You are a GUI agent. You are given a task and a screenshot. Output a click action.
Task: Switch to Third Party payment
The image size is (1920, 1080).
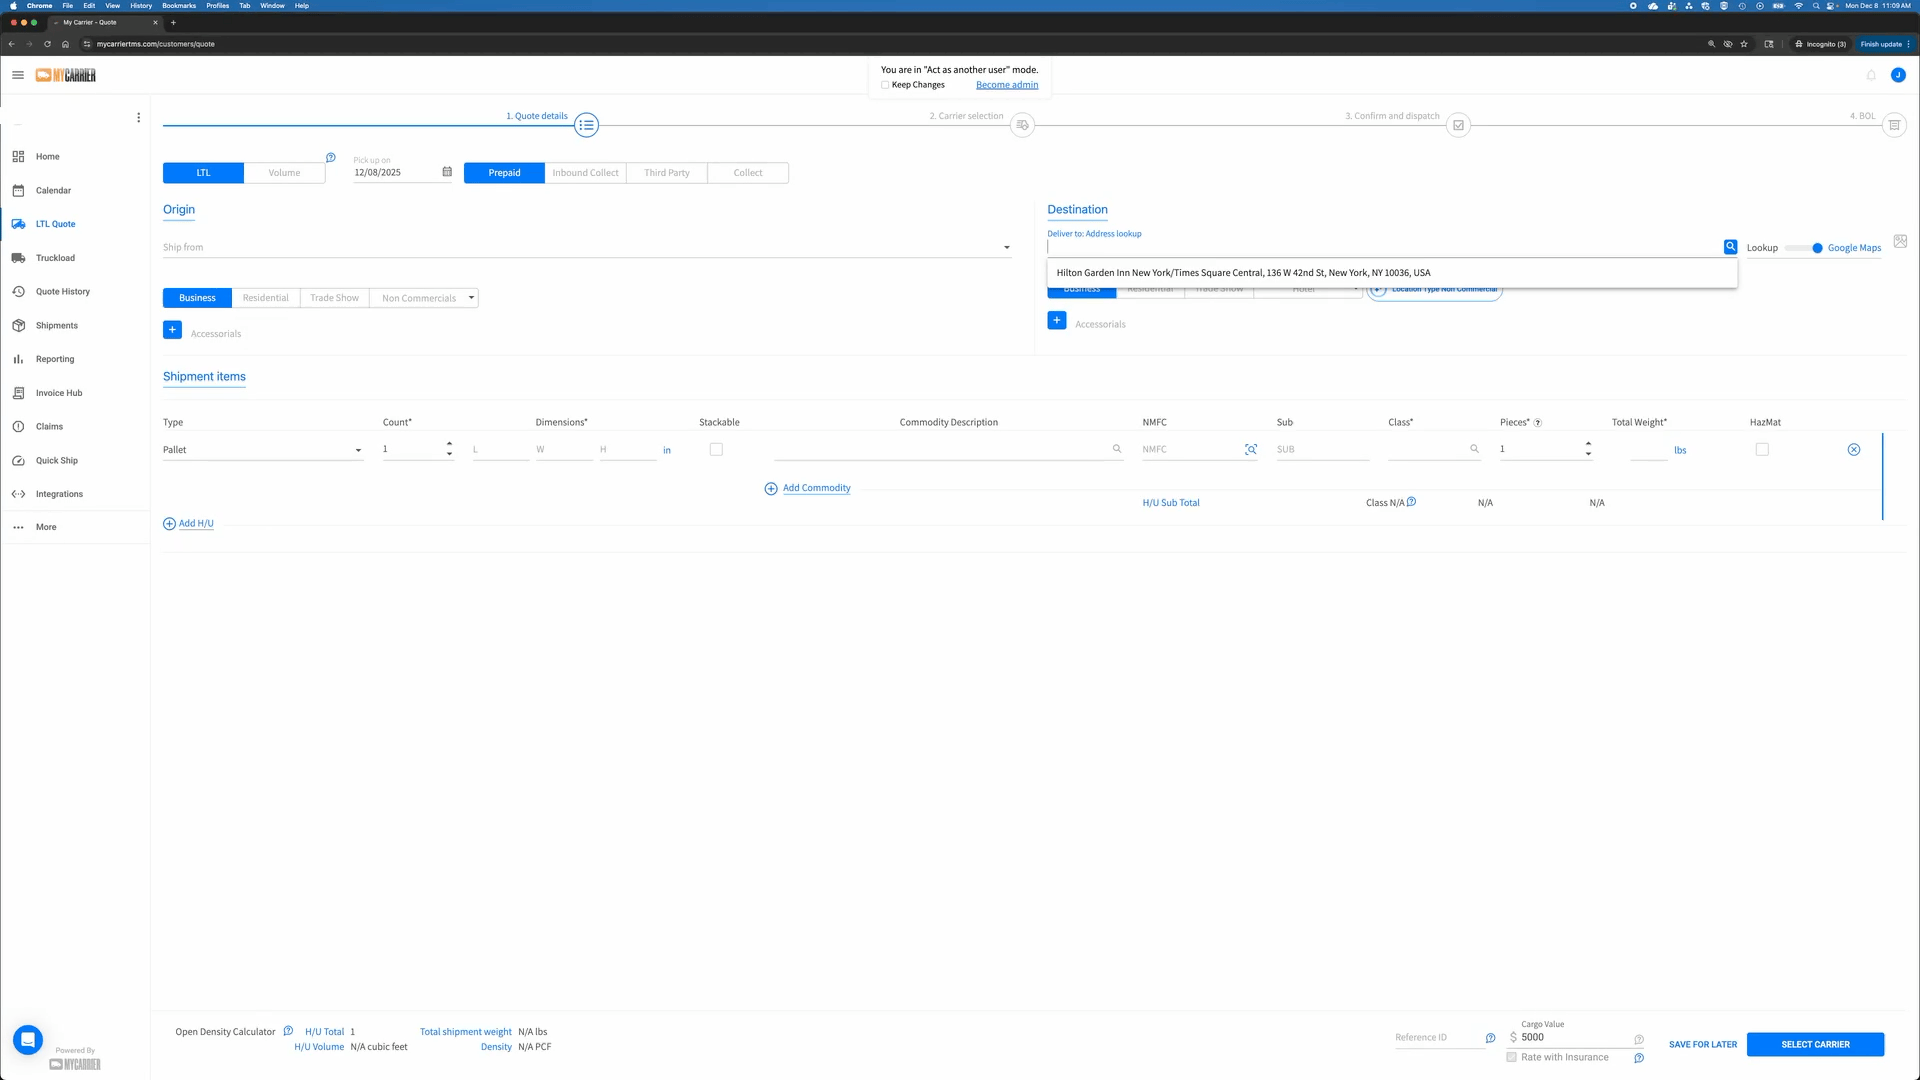(666, 173)
